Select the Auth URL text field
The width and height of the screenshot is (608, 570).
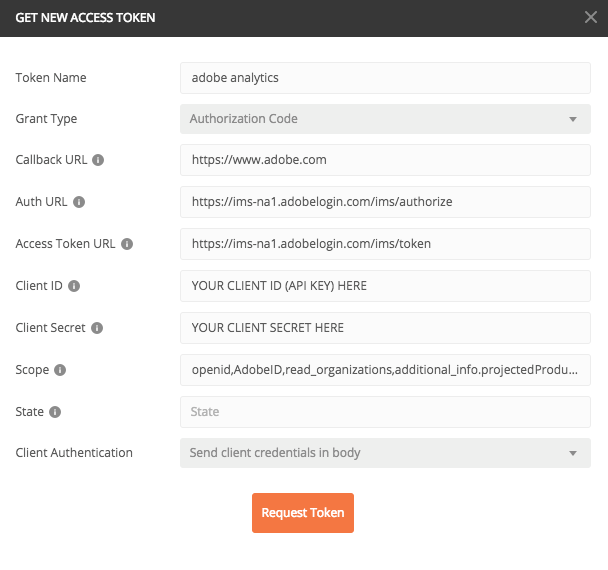pyautogui.click(x=385, y=202)
